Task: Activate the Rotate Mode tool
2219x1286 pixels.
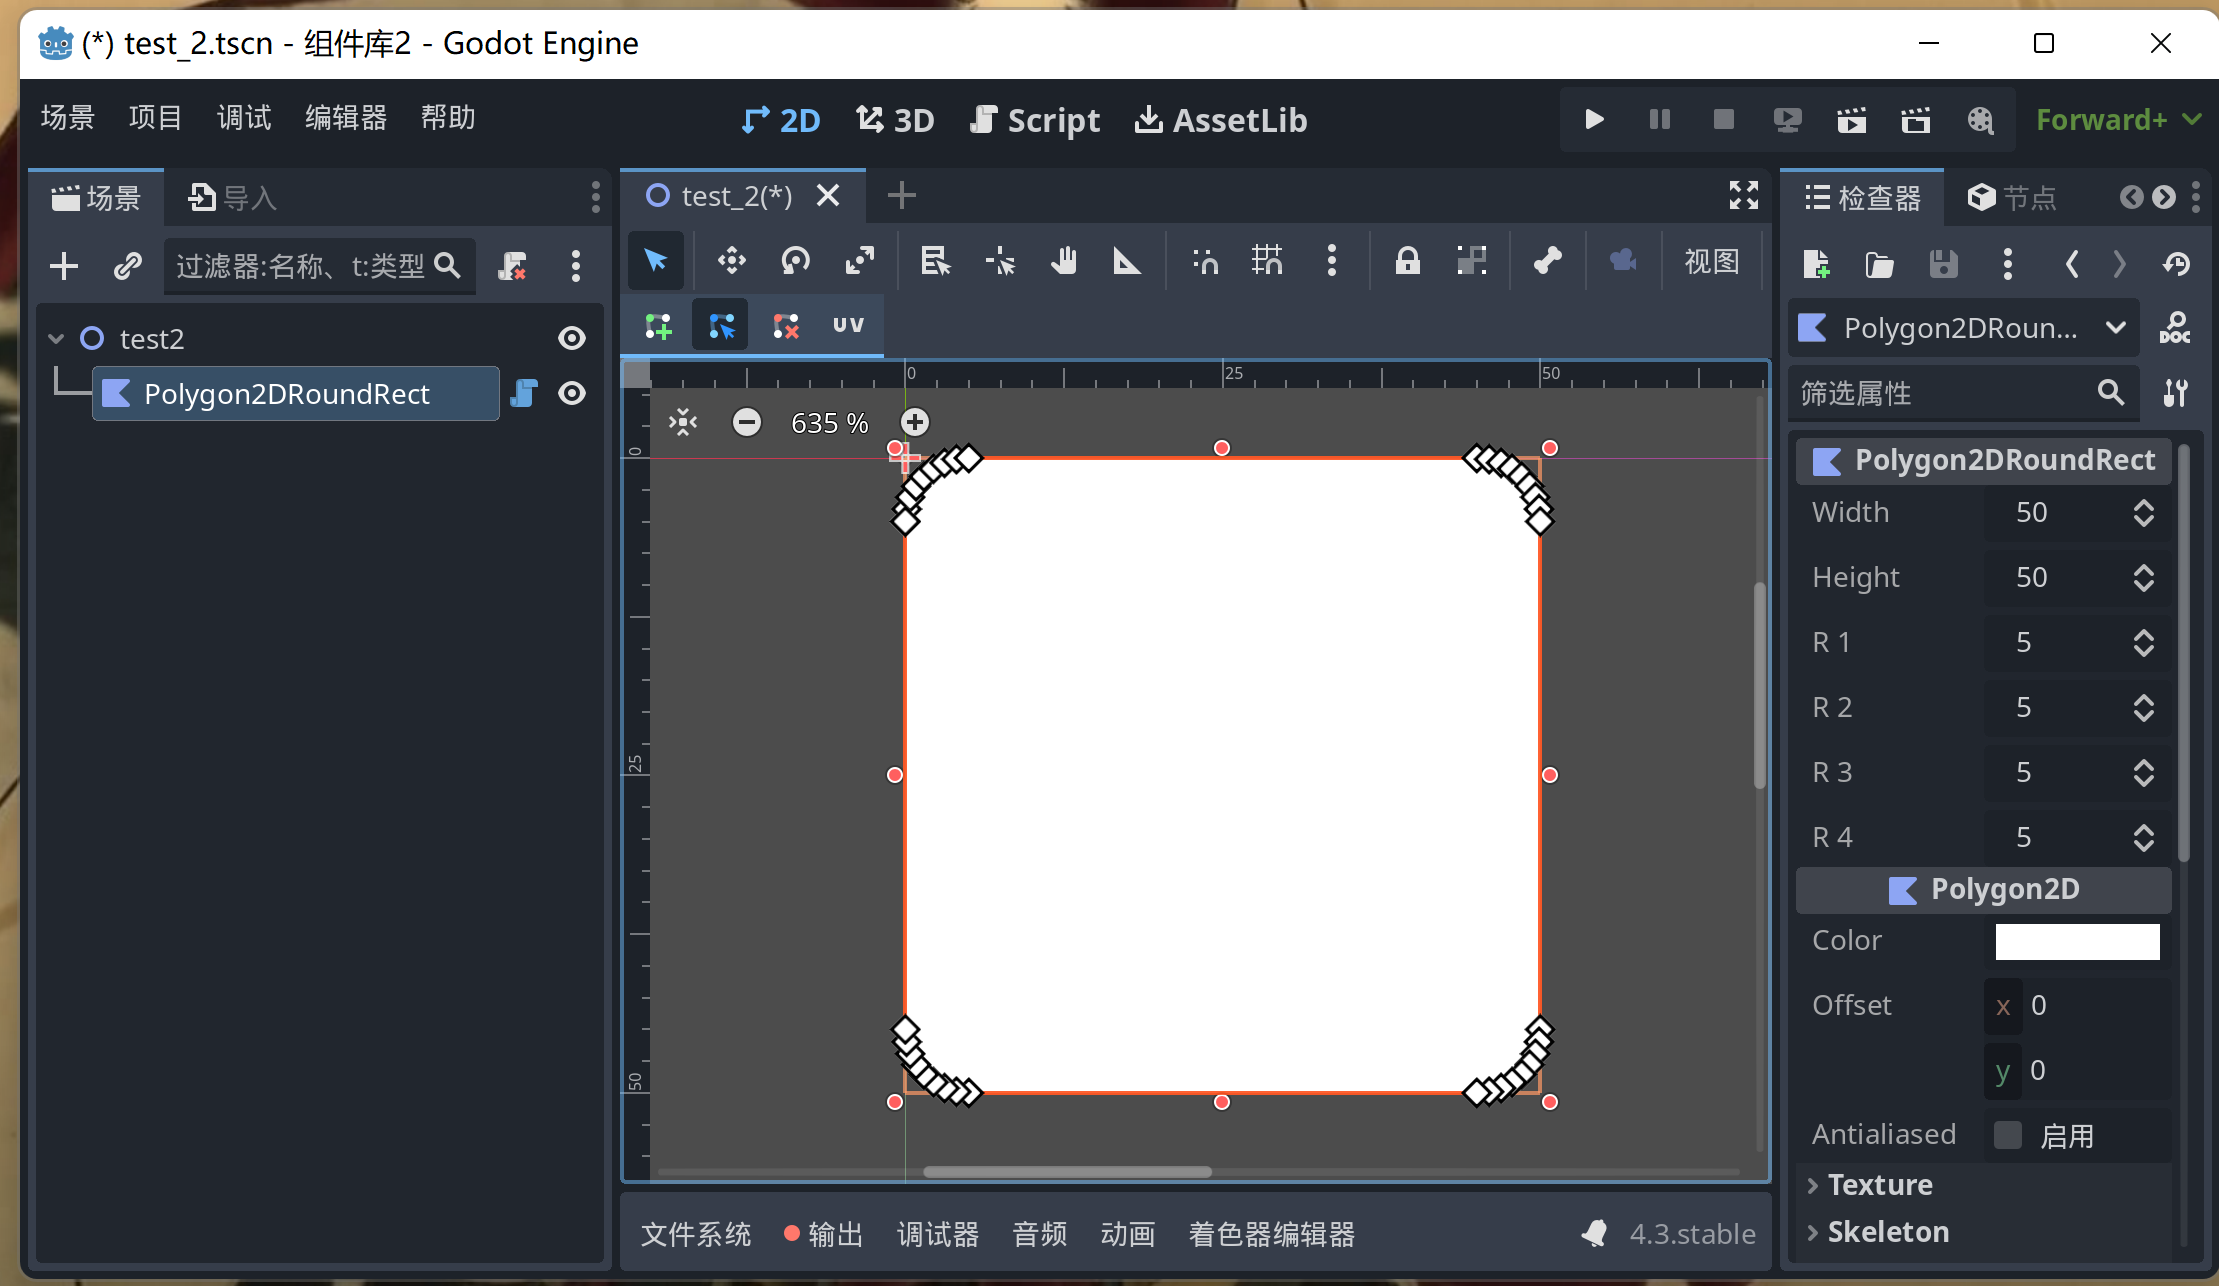Action: [796, 262]
